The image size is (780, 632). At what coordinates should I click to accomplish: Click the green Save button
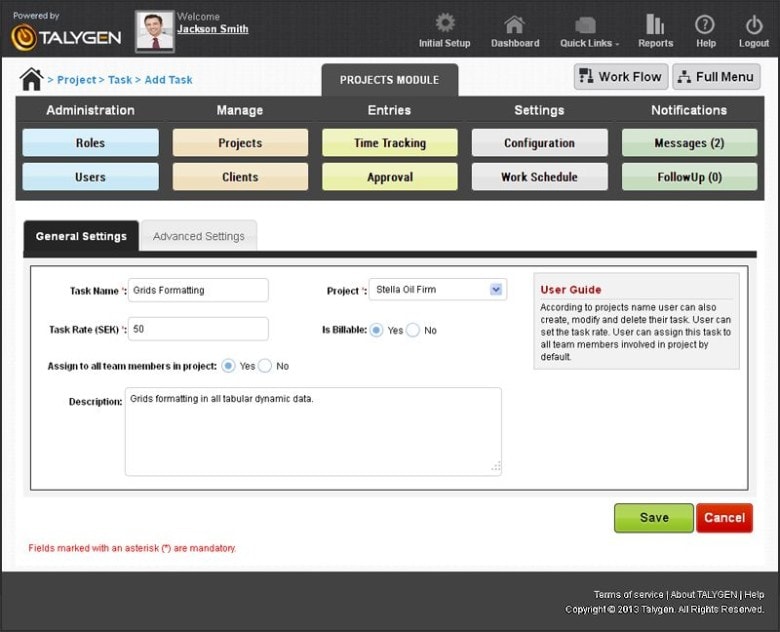point(654,518)
